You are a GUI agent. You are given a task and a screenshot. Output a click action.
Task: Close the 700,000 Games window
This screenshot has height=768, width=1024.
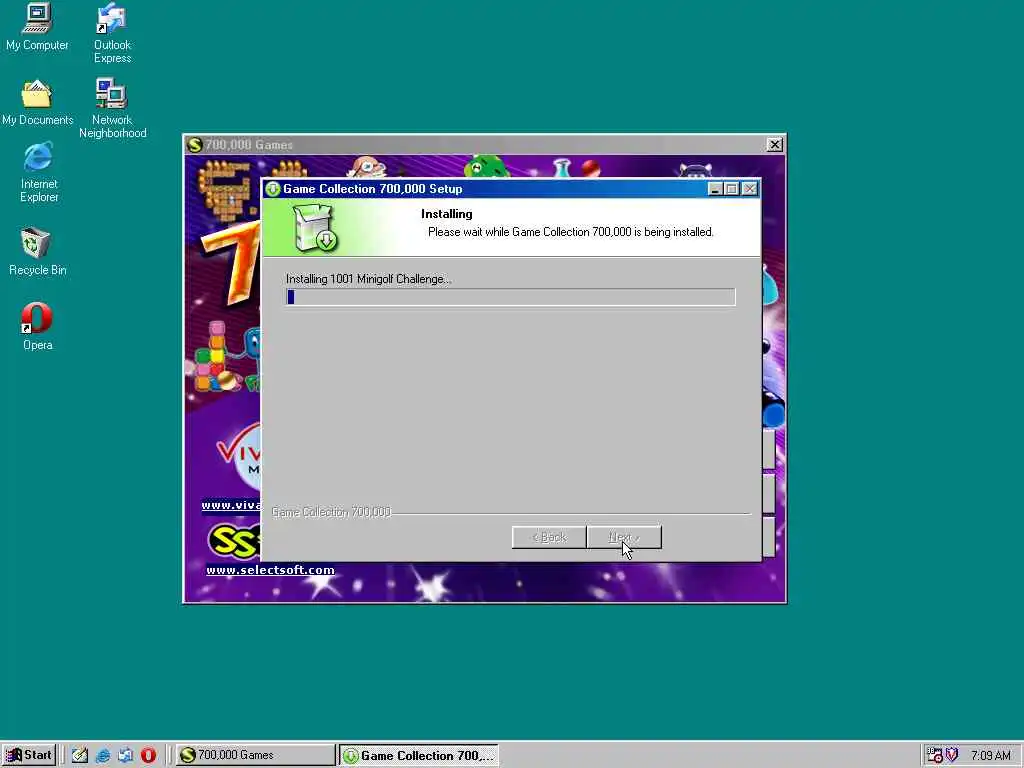tap(775, 144)
